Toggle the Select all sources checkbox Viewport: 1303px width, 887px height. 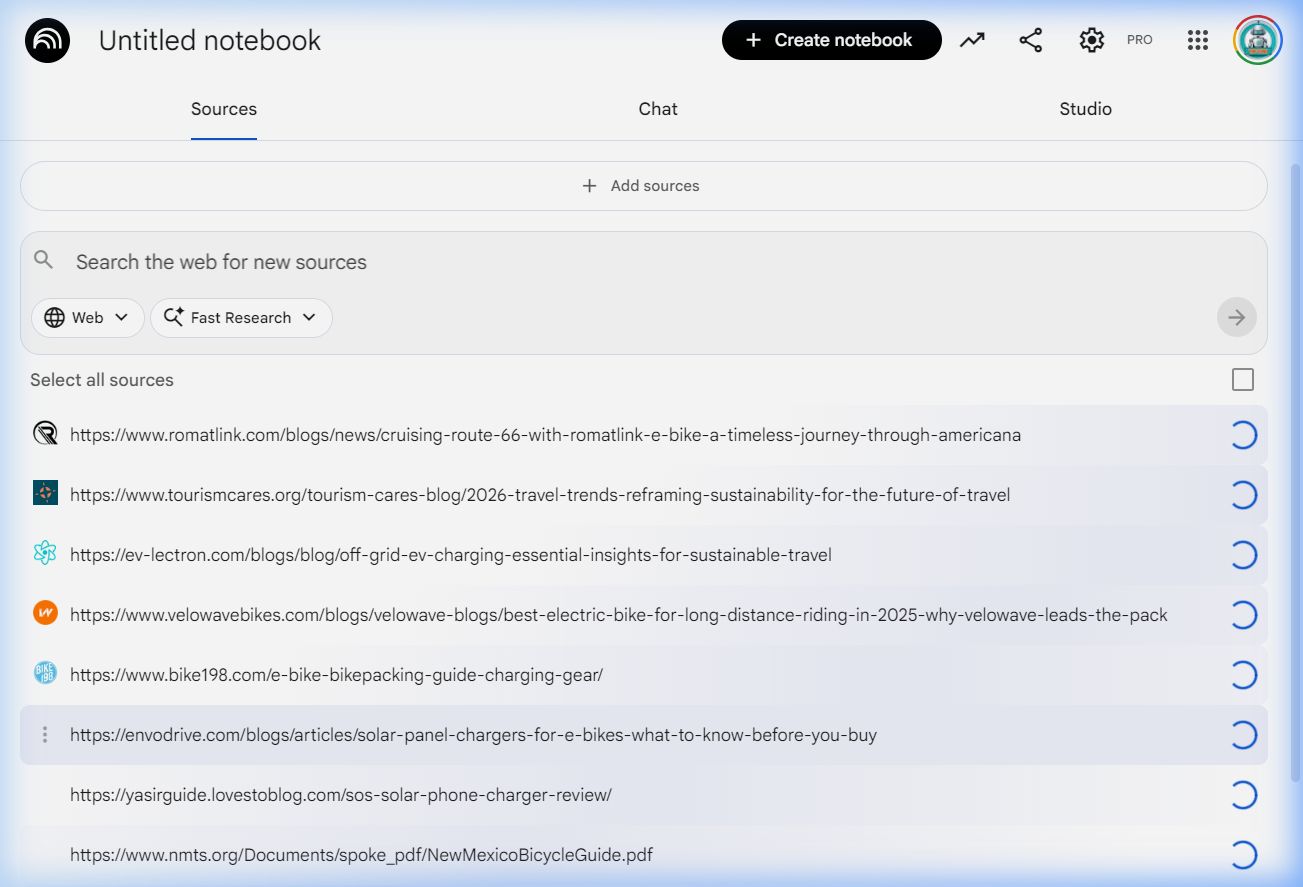click(x=1242, y=380)
